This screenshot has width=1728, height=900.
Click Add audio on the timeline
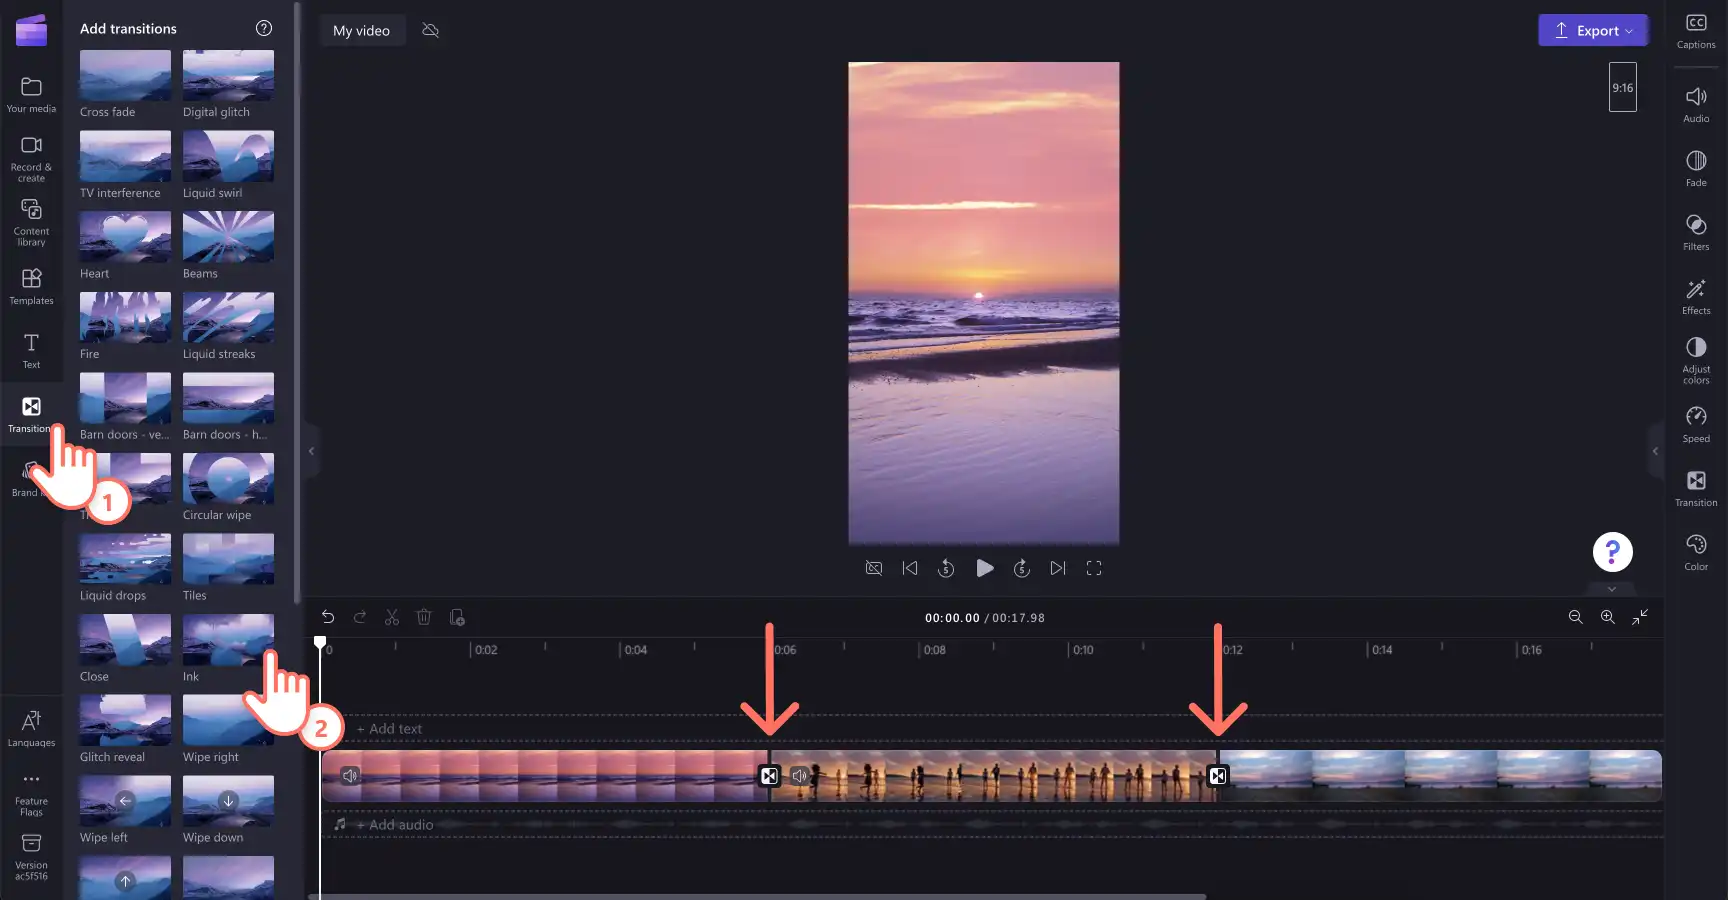395,825
